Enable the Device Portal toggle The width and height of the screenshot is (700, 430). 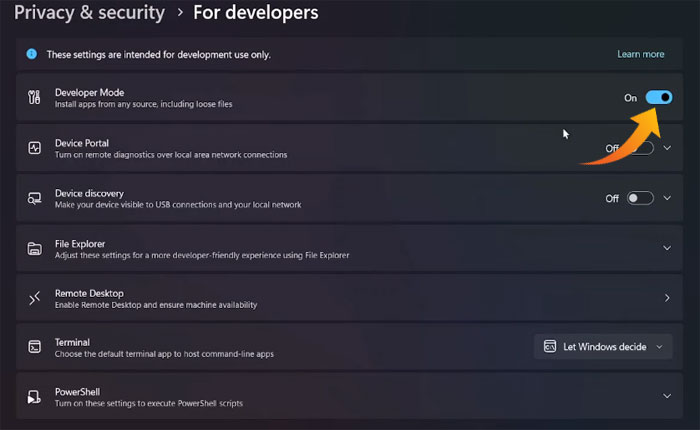[640, 148]
